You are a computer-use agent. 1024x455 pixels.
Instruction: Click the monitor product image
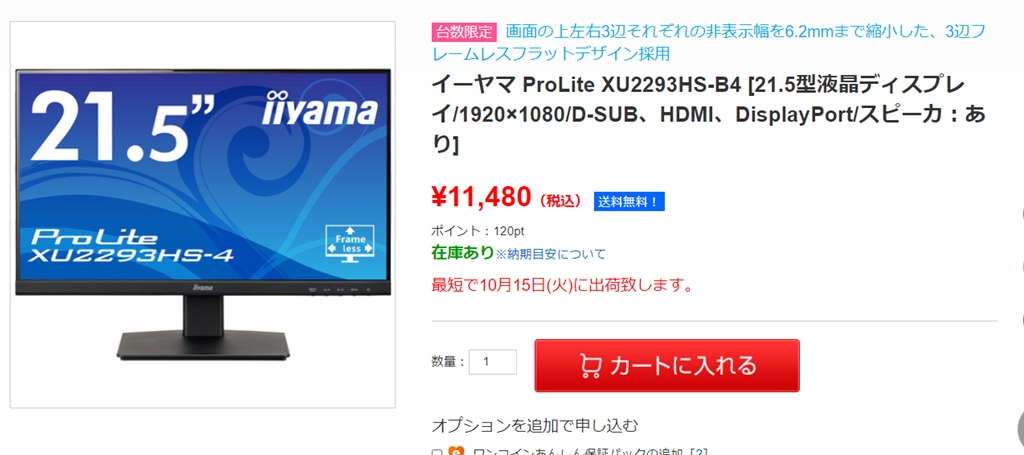(x=202, y=215)
